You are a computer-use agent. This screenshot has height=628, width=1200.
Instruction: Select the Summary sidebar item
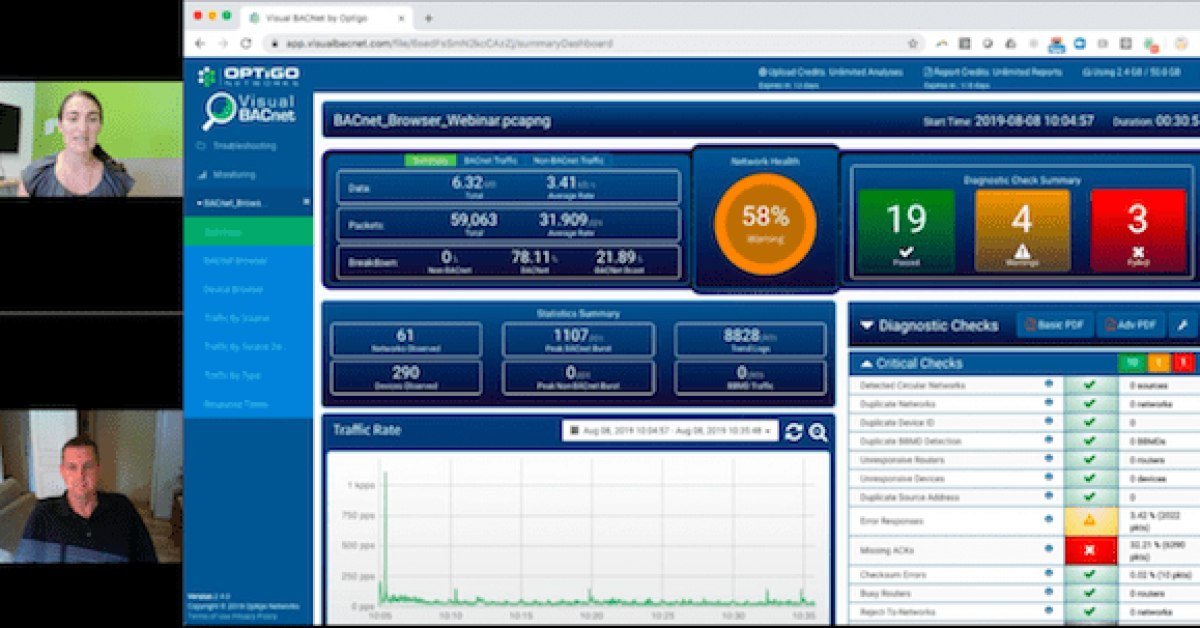point(248,231)
